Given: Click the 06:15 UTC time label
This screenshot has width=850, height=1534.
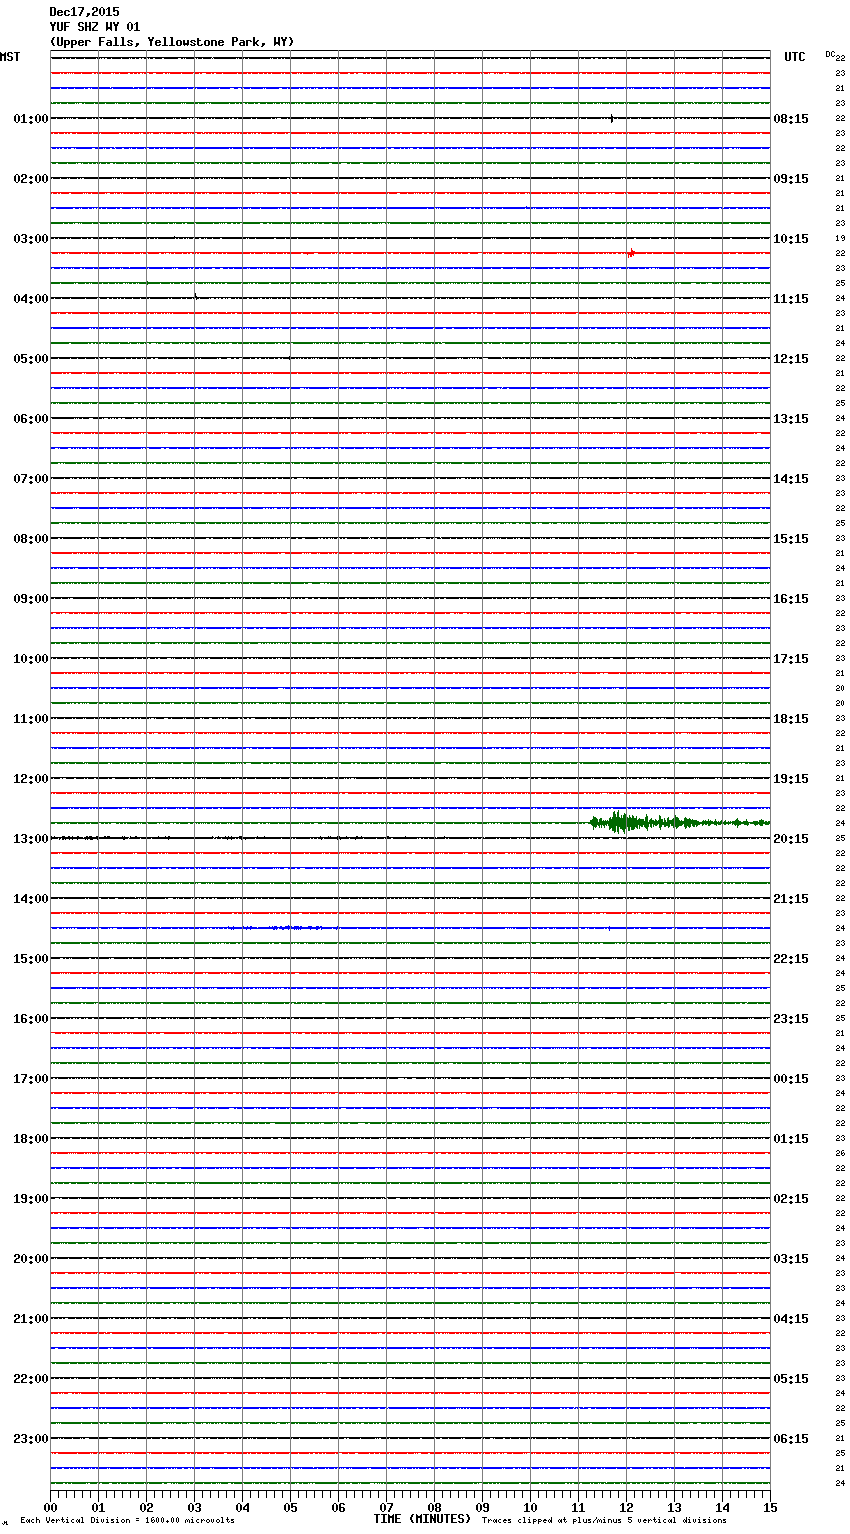Looking at the screenshot, I should pyautogui.click(x=791, y=1439).
